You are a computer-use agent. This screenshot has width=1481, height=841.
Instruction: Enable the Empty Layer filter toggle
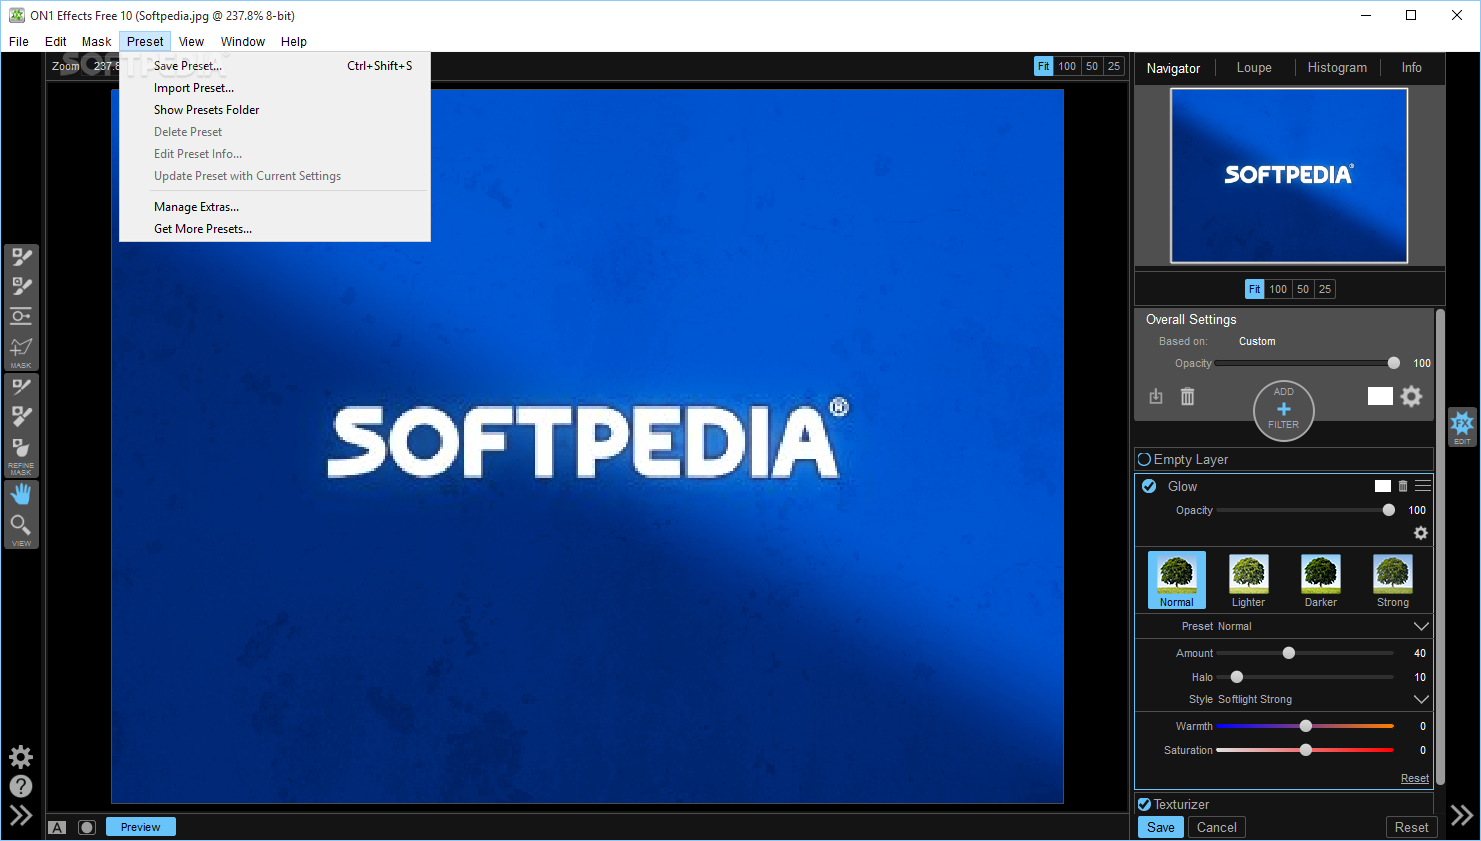tap(1145, 459)
